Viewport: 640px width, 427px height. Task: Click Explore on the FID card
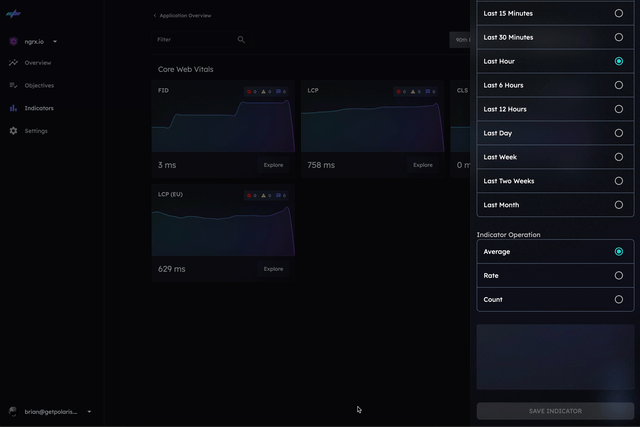pos(273,165)
